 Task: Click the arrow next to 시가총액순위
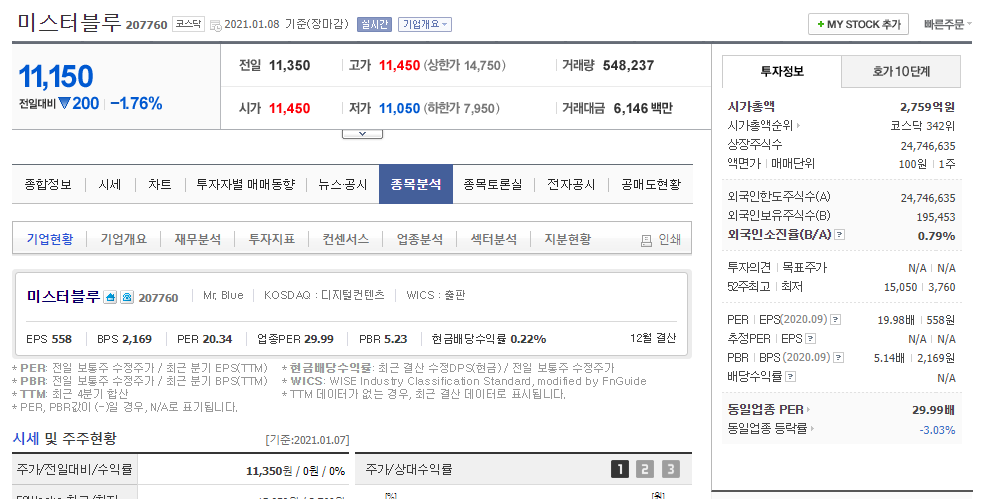coord(798,126)
